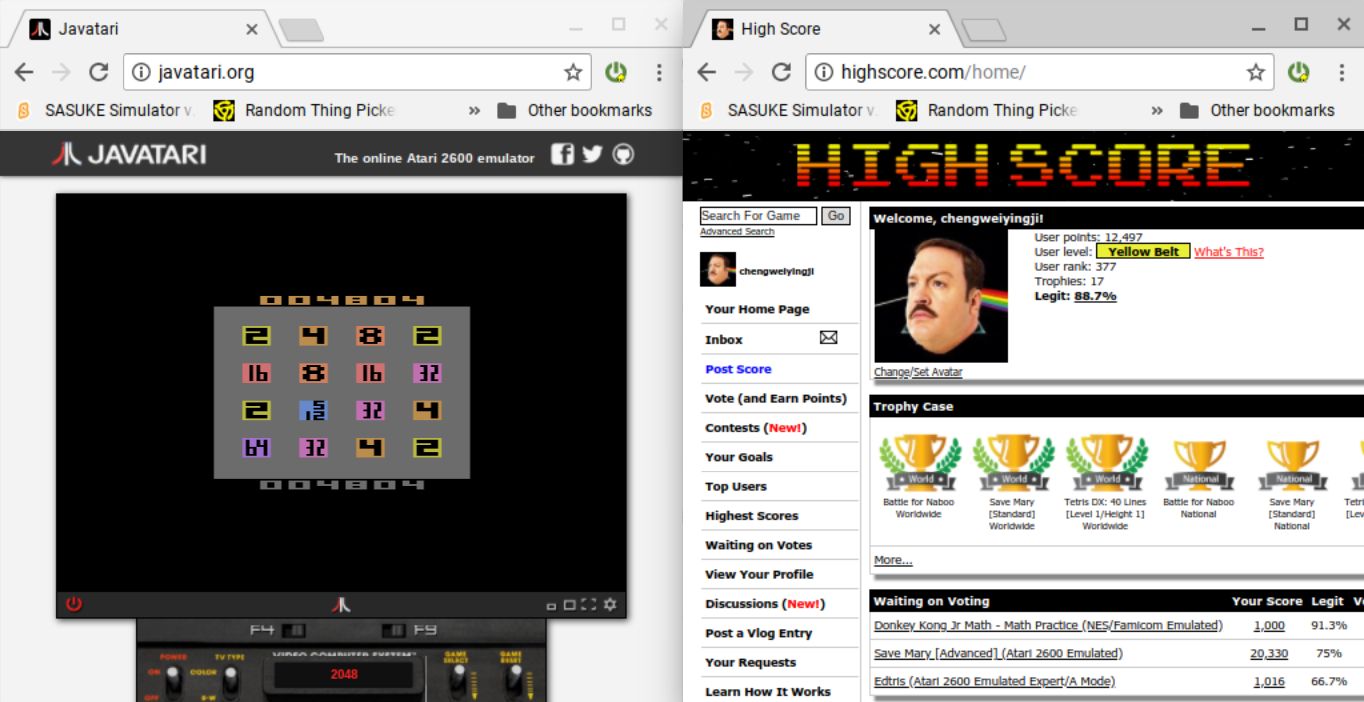Image resolution: width=1364 pixels, height=702 pixels.
Task: Click the What's This? link
Action: [1228, 252]
